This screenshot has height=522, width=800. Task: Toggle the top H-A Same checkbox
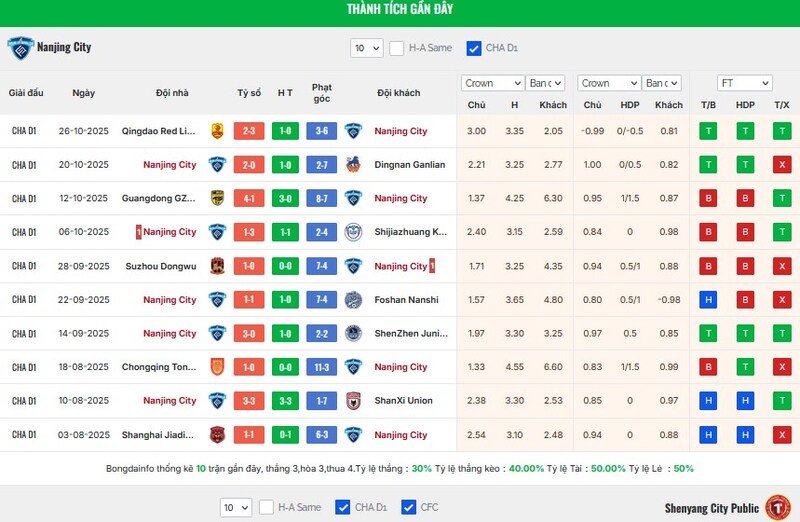pyautogui.click(x=397, y=48)
